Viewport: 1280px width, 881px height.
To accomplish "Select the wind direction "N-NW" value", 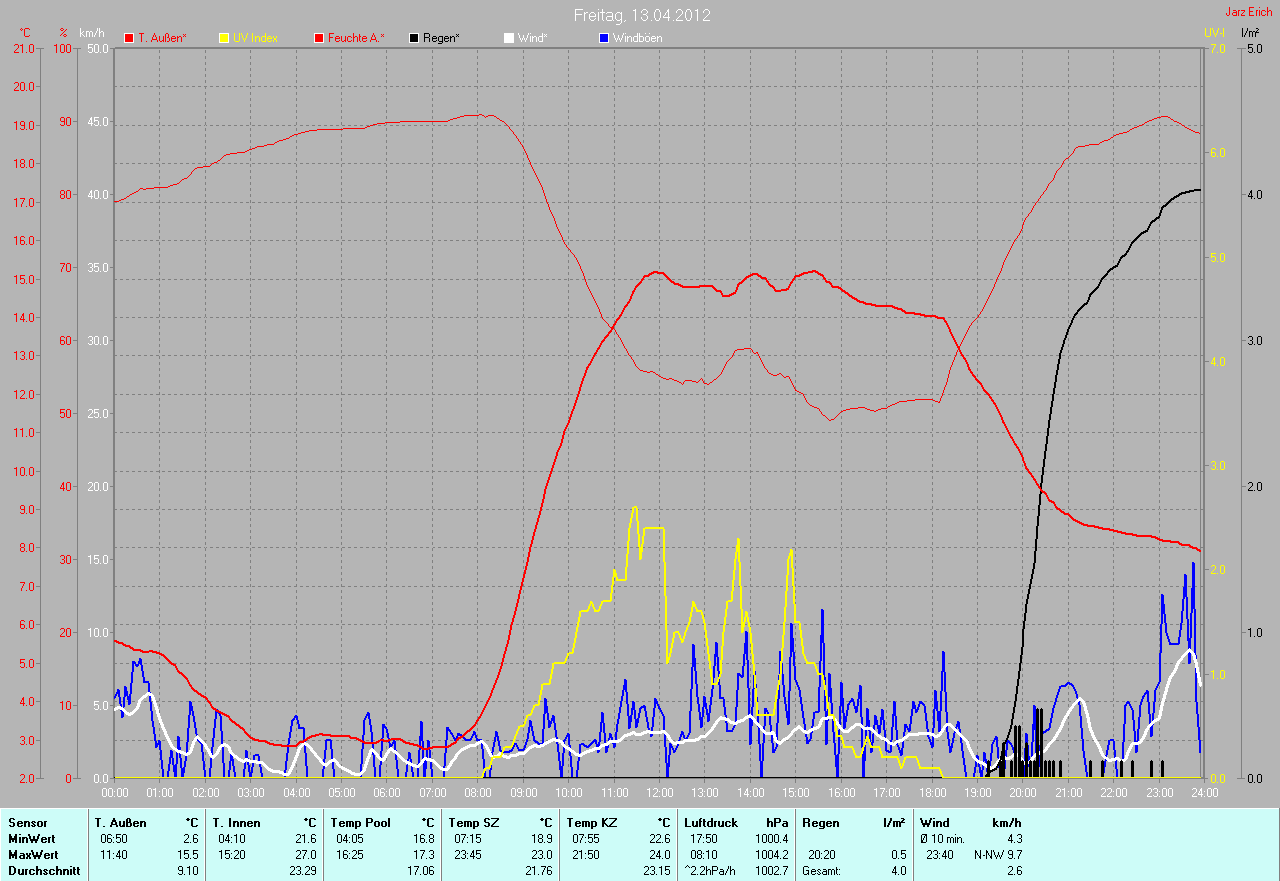I will coord(989,855).
